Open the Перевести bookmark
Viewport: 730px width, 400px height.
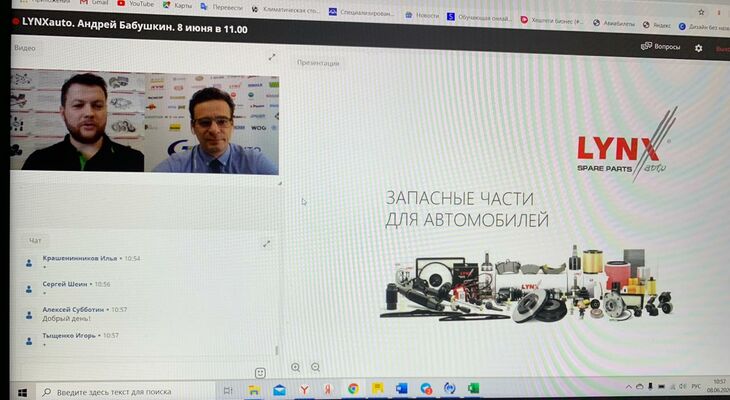pos(222,7)
